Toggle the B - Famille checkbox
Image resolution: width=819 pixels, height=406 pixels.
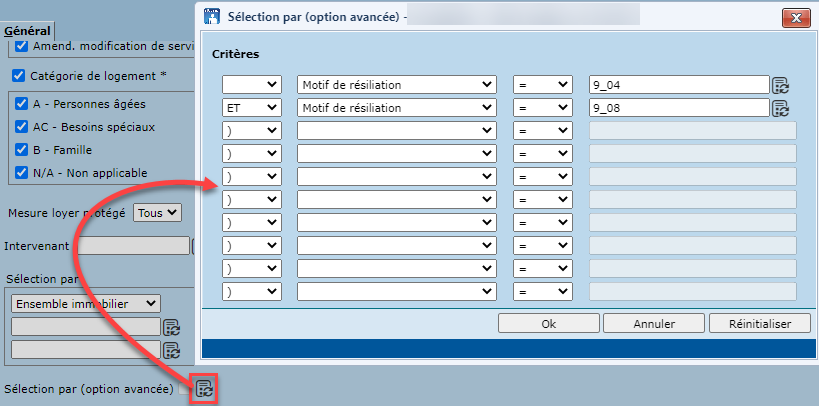22,150
